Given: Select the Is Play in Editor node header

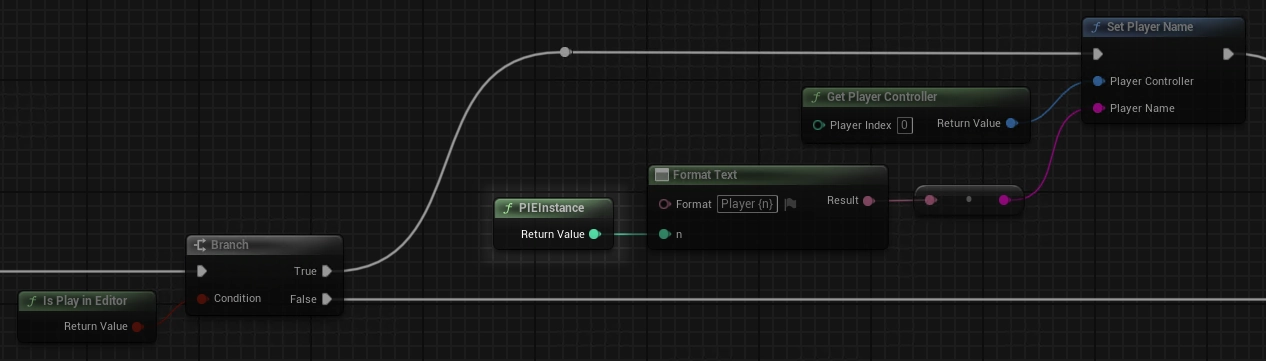Looking at the screenshot, I should click(88, 300).
